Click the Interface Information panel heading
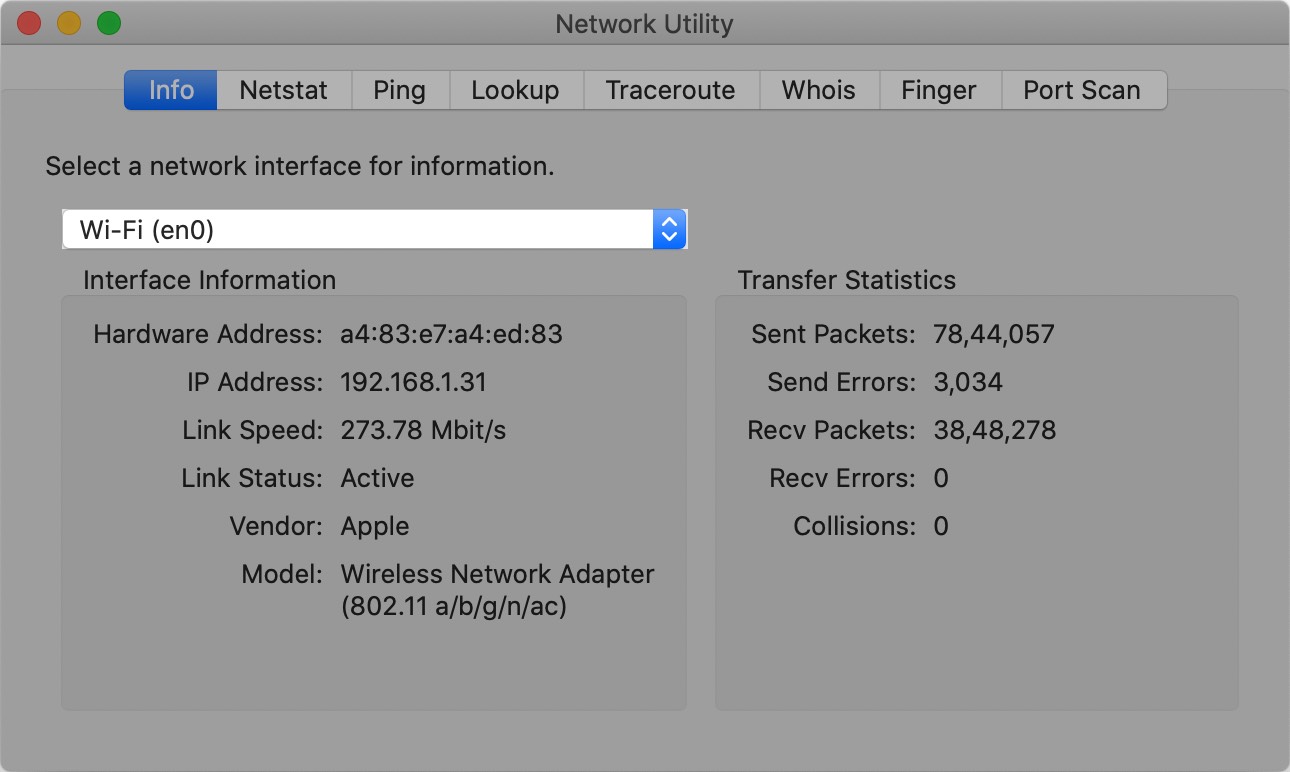This screenshot has height=772, width=1290. 209,281
